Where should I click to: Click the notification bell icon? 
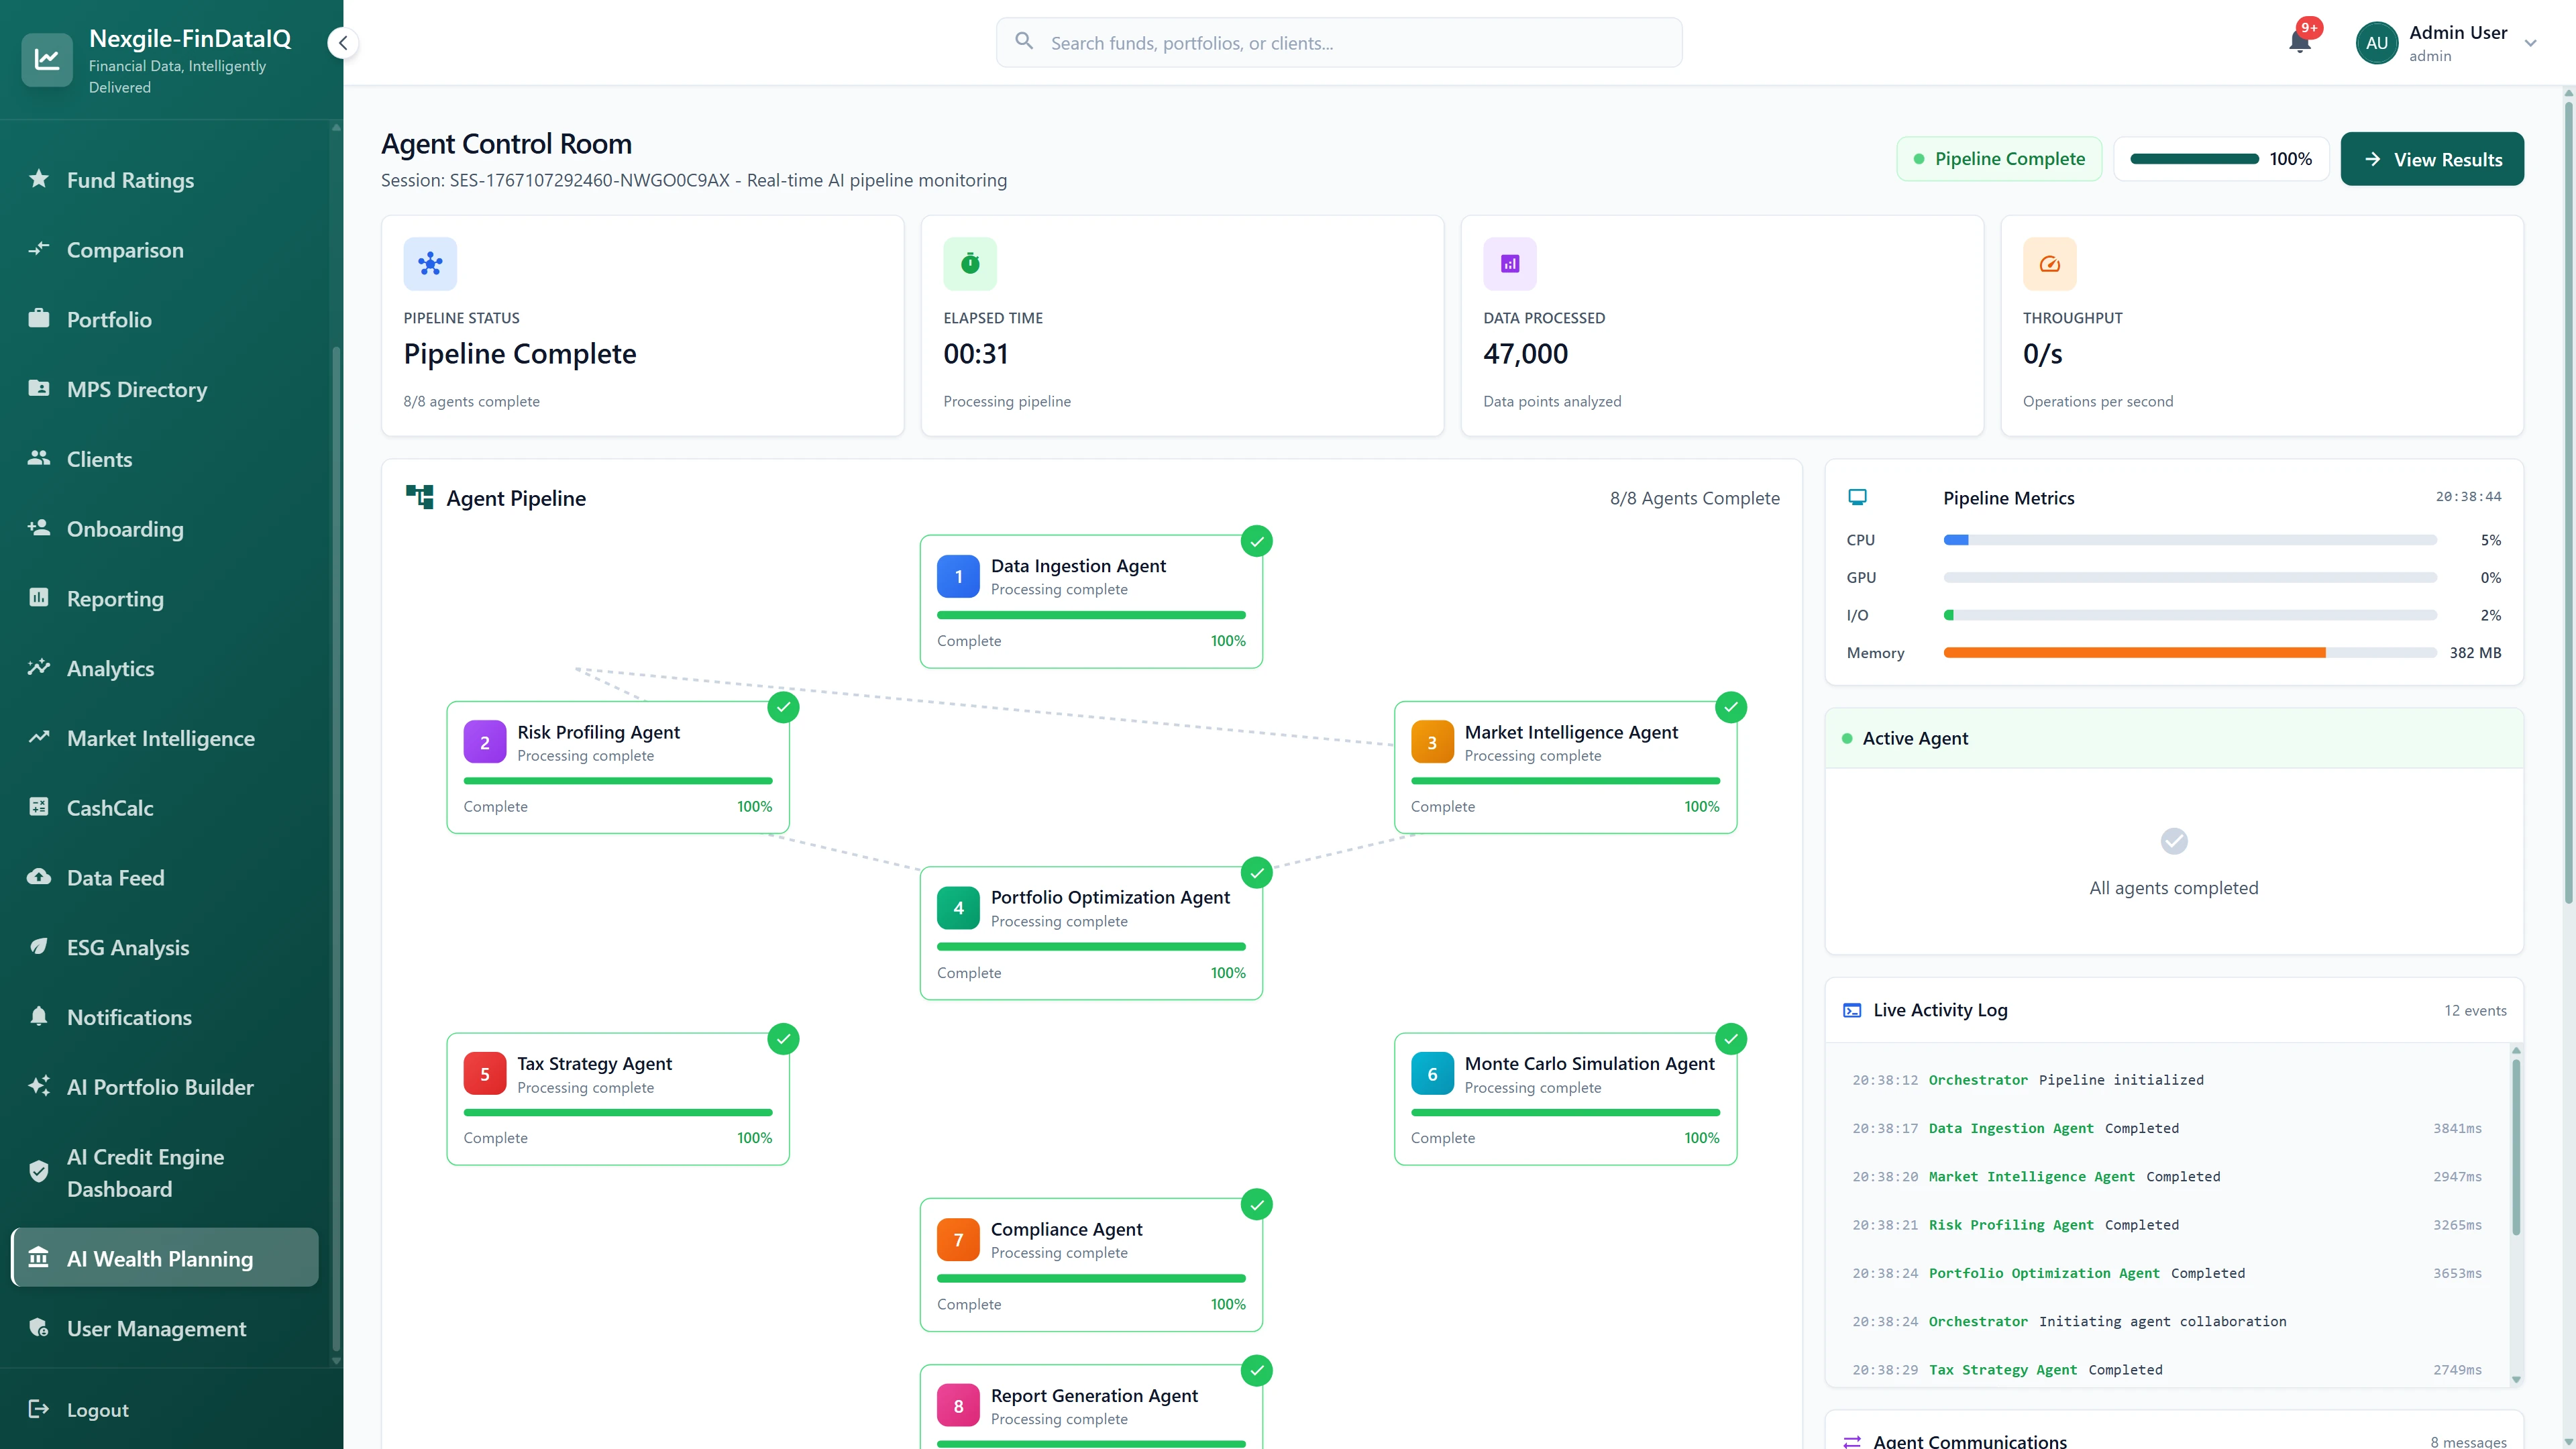2299,42
